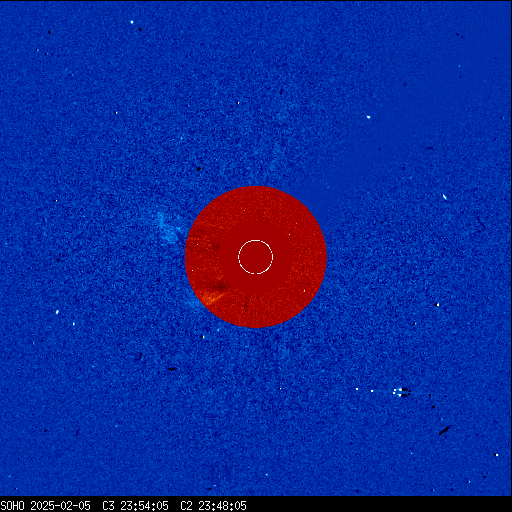Viewport: 512px width, 512px height.
Task: Click the bright star in the upper right area
Action: 368,117
